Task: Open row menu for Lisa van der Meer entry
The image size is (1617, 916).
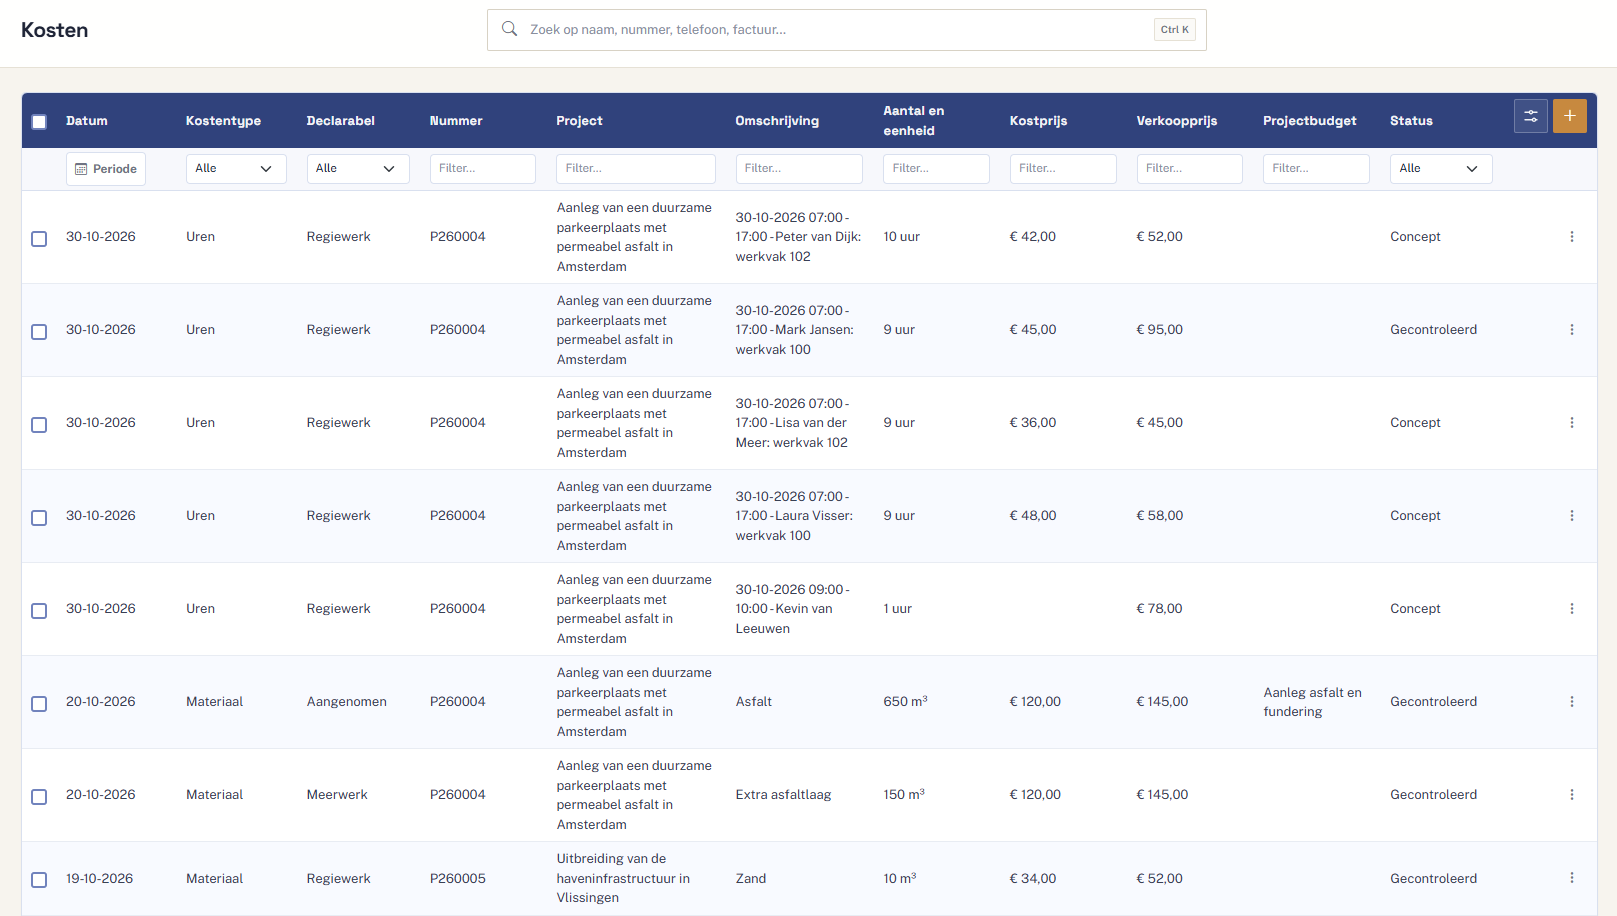Action: click(x=1571, y=423)
